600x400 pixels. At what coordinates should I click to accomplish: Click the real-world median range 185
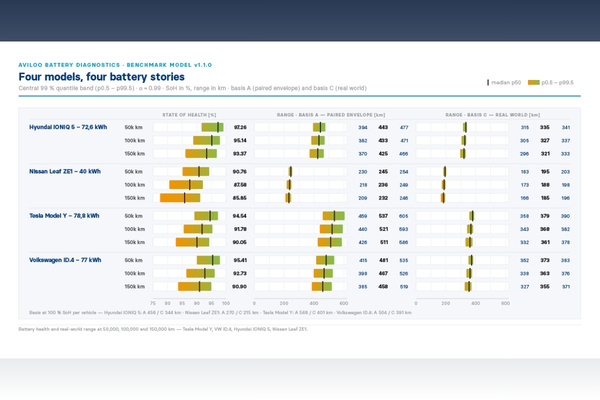[545, 198]
